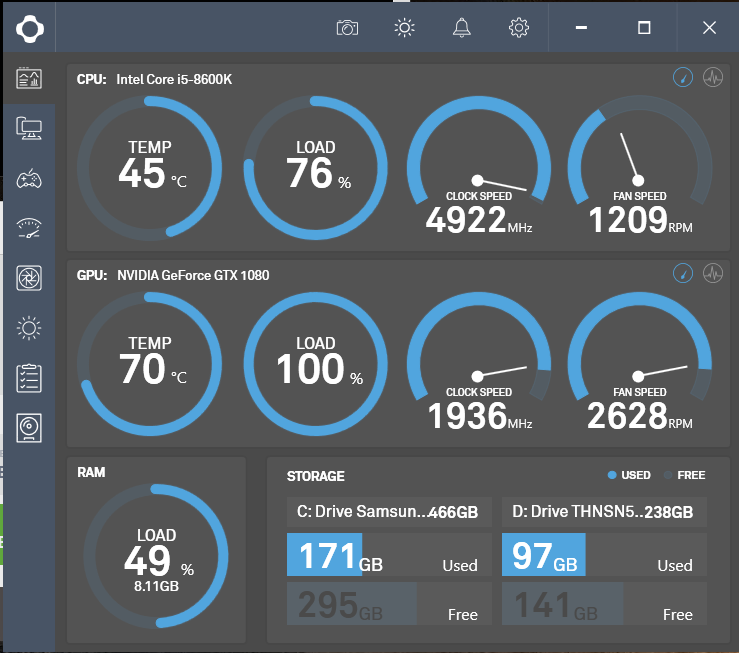Click the GPU LOAD 100% gauge
Screen dimensions: 739x653
(x=315, y=364)
